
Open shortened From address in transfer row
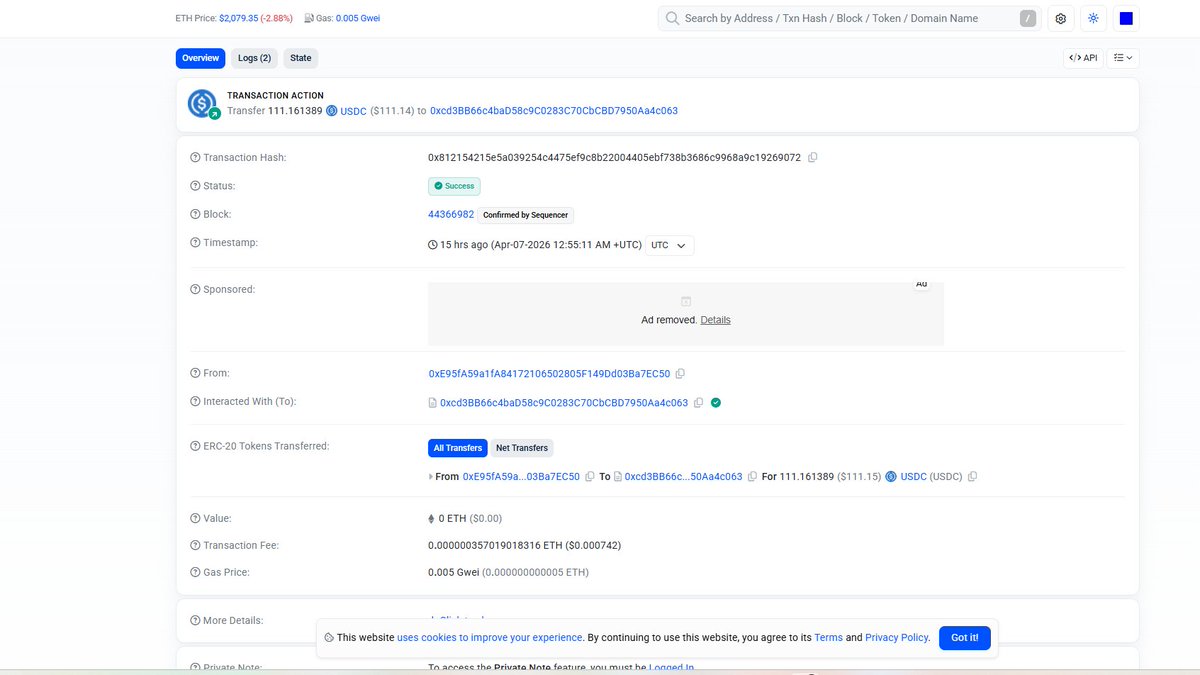point(521,477)
